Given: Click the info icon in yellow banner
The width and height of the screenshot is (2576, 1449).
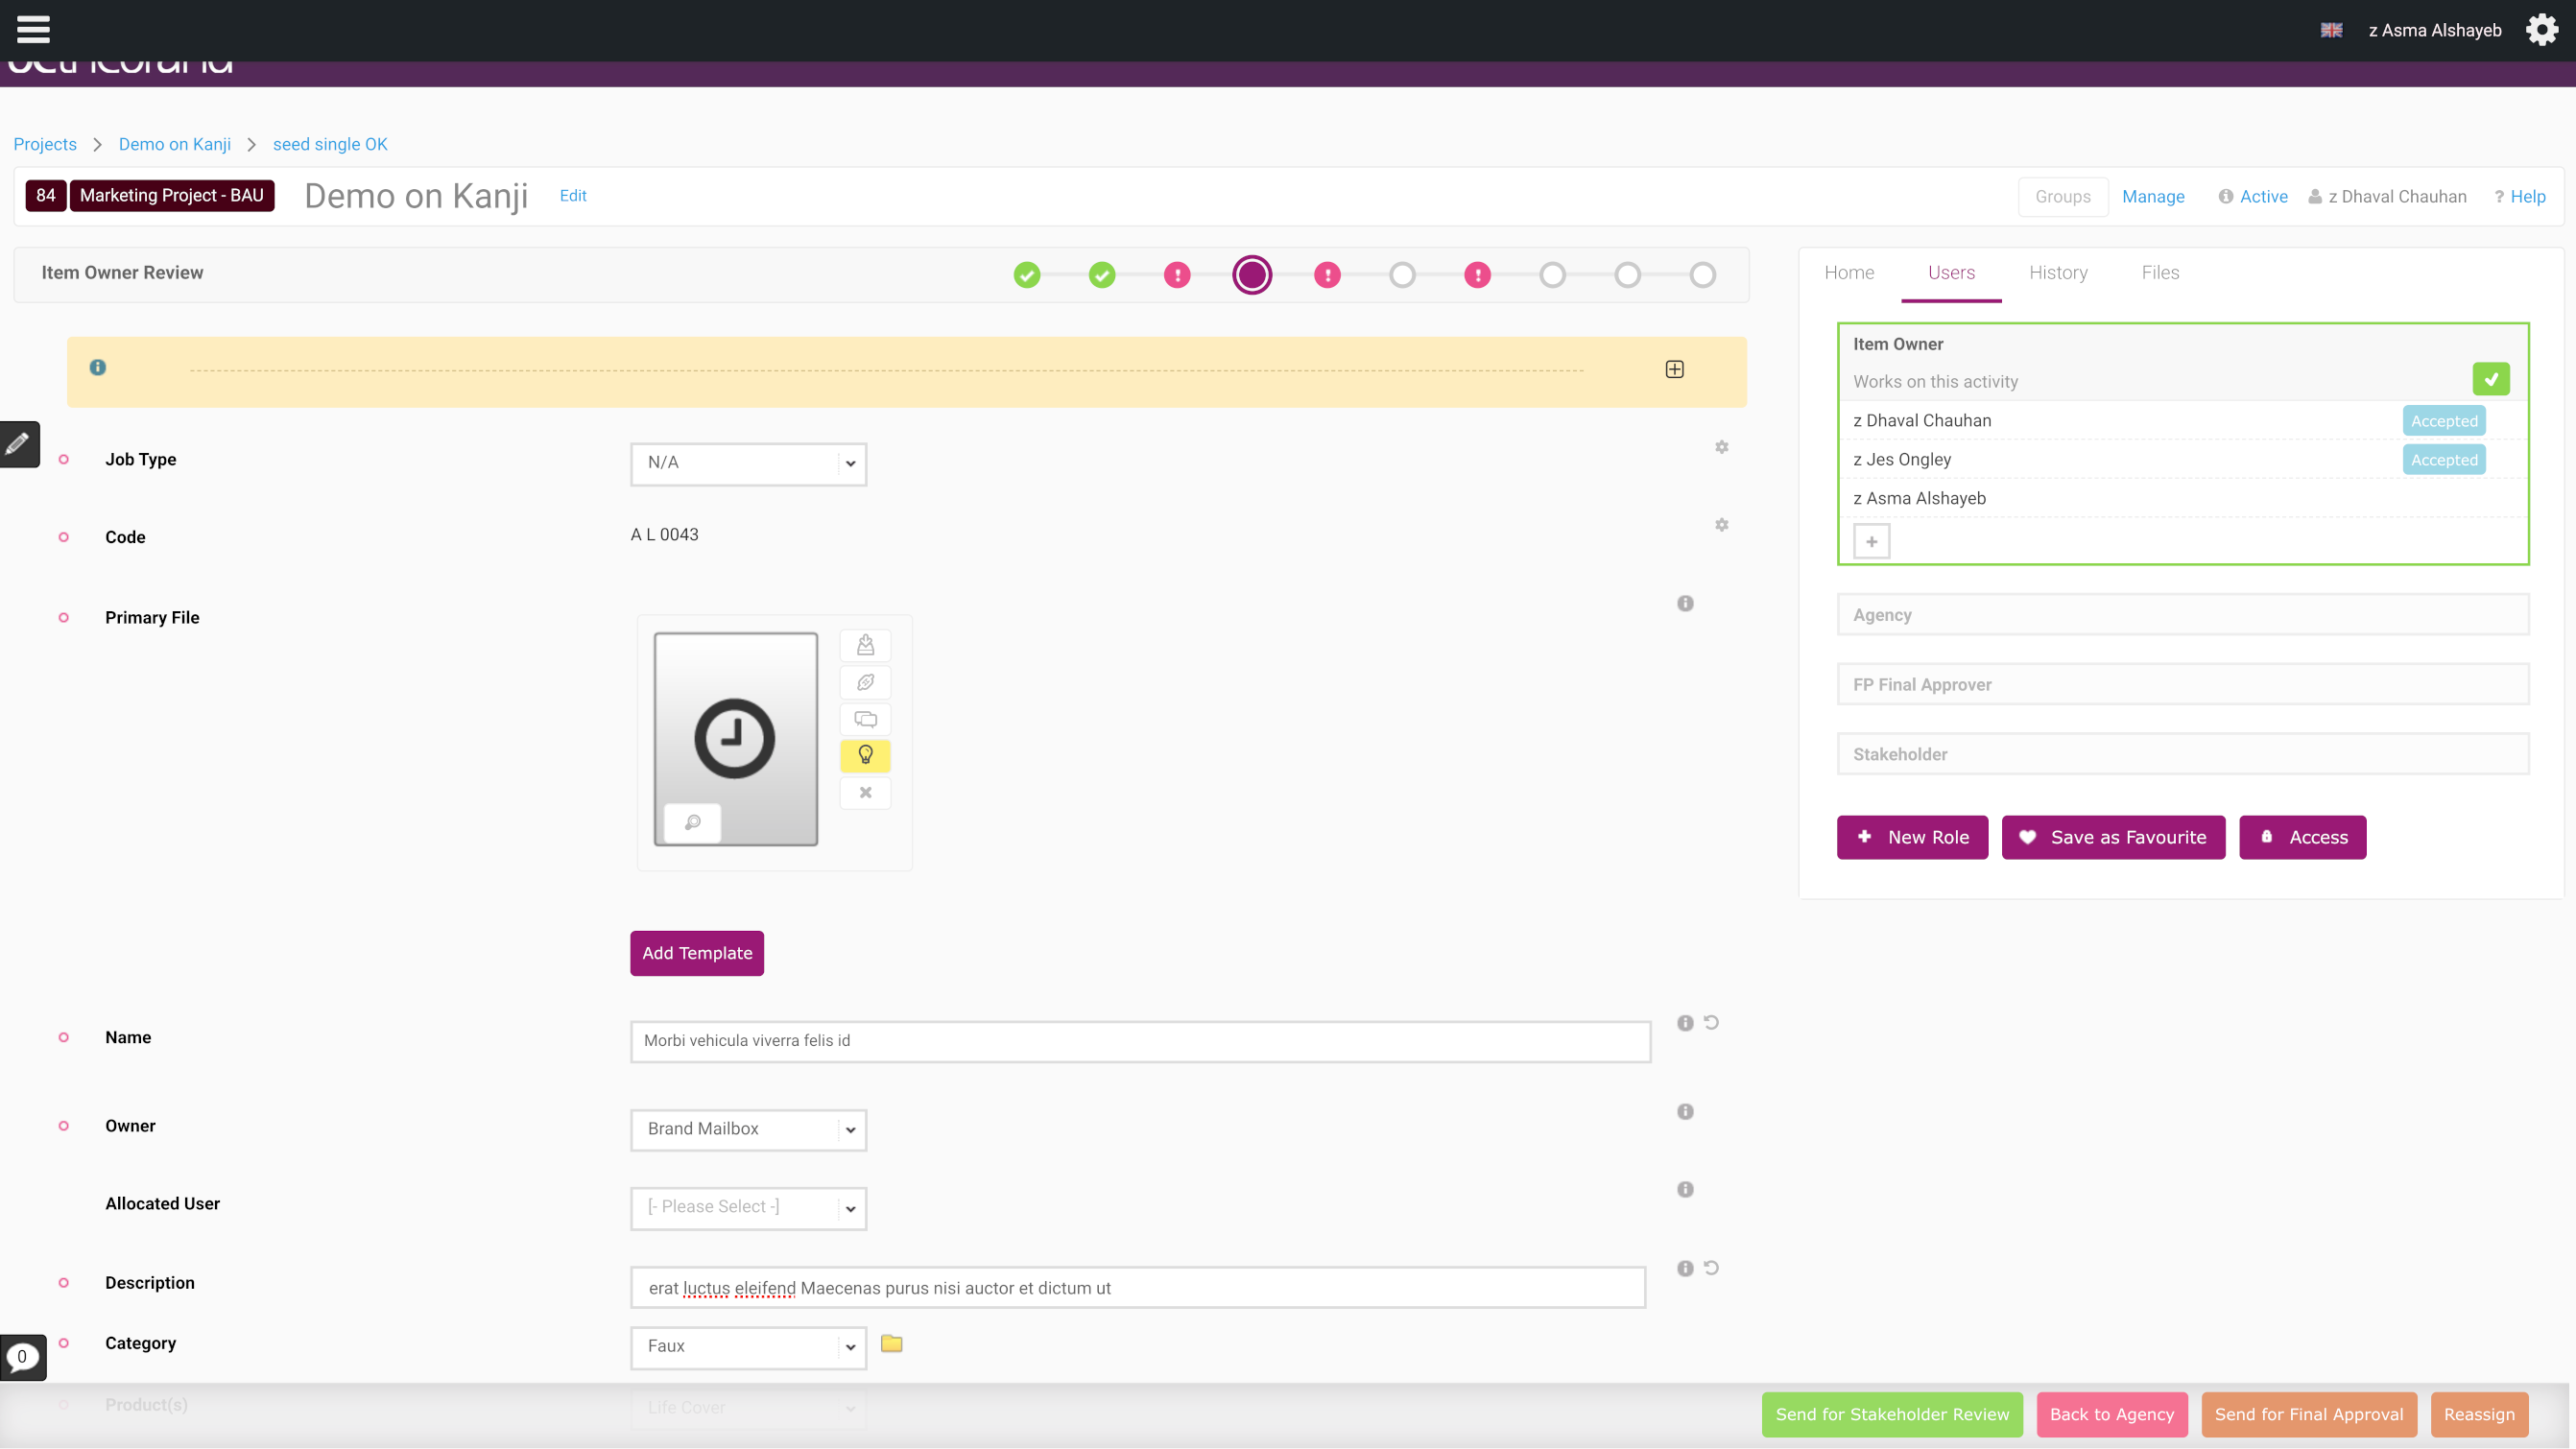Looking at the screenshot, I should point(97,367).
